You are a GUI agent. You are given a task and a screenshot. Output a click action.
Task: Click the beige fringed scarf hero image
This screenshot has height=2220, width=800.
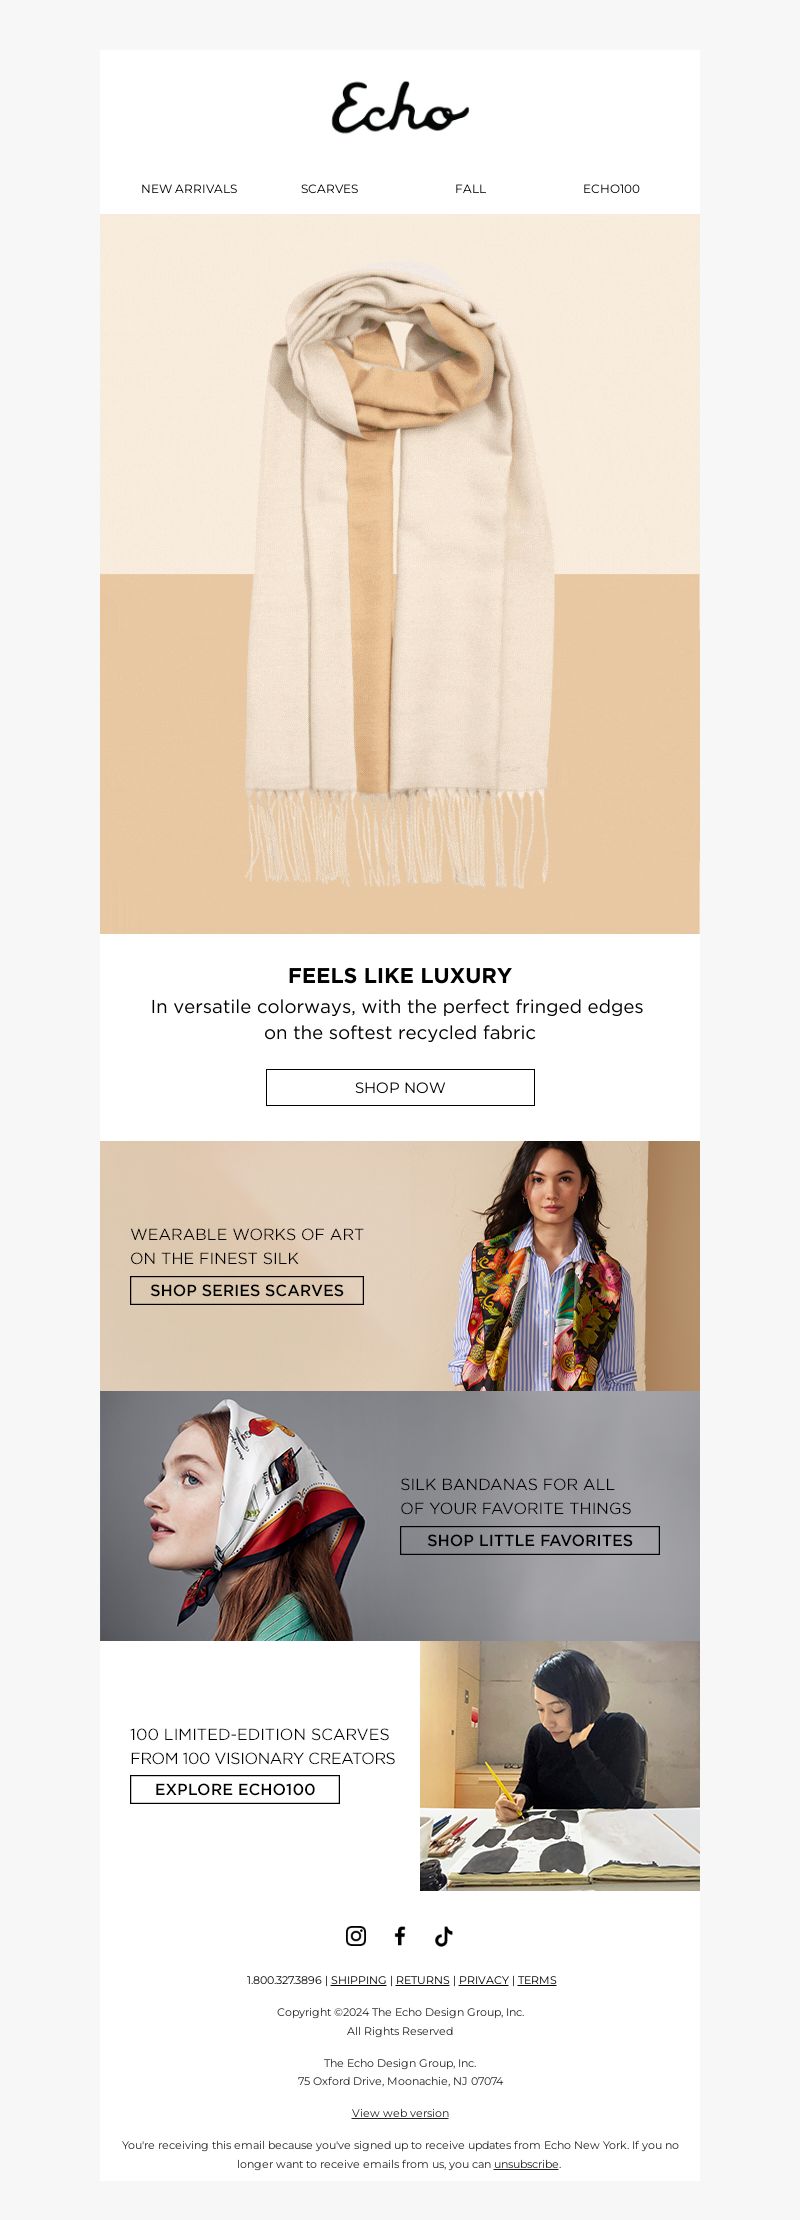point(400,574)
